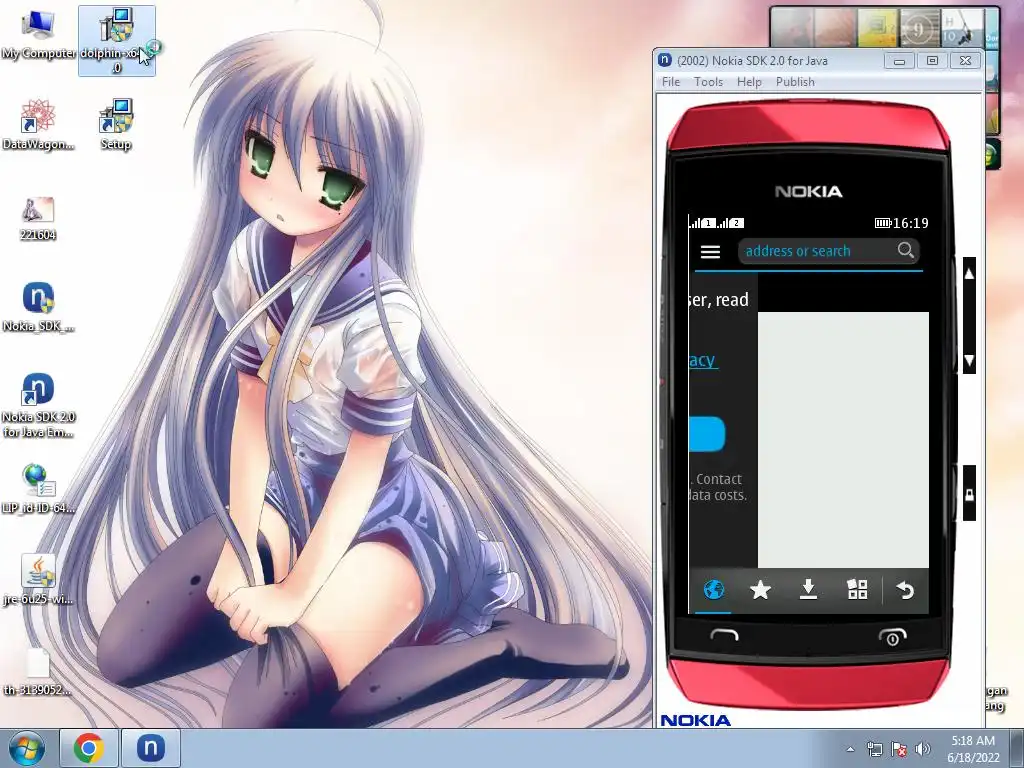Open the Help menu in Nokia SDK

click(x=749, y=82)
